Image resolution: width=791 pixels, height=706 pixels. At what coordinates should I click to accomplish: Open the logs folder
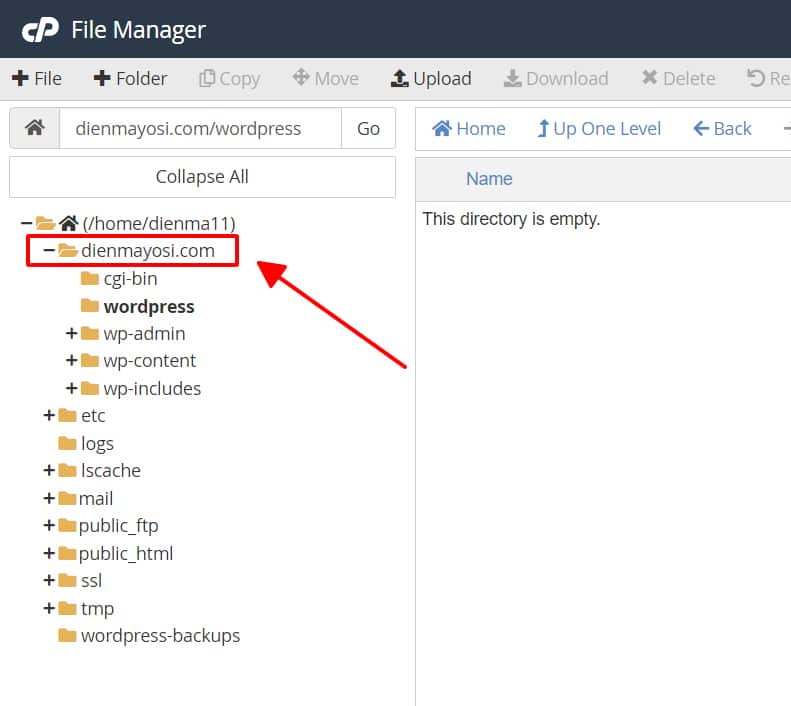(97, 443)
